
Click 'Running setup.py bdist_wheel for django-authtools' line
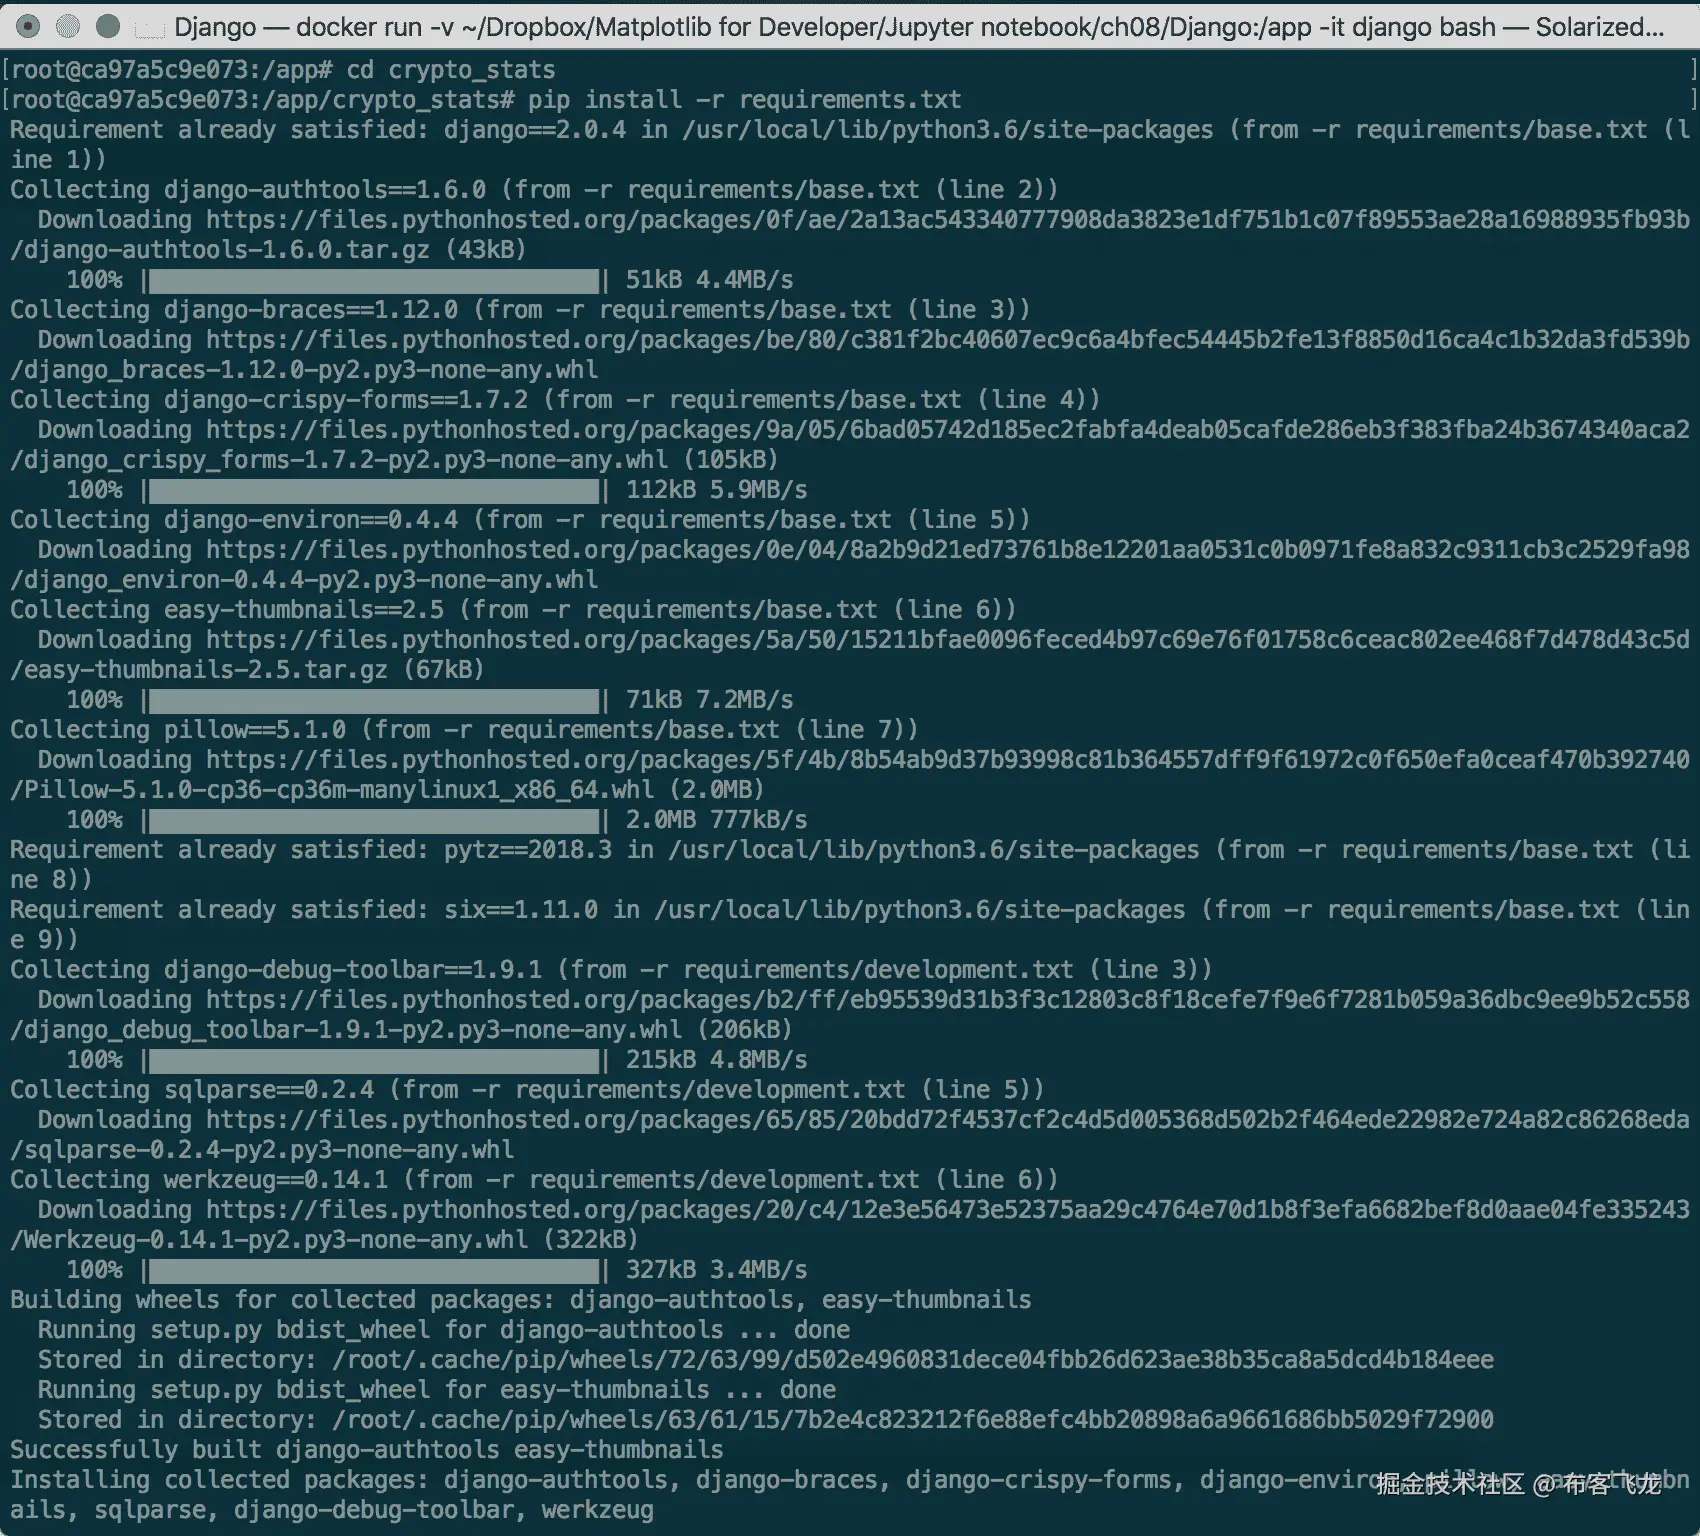coord(444,1330)
